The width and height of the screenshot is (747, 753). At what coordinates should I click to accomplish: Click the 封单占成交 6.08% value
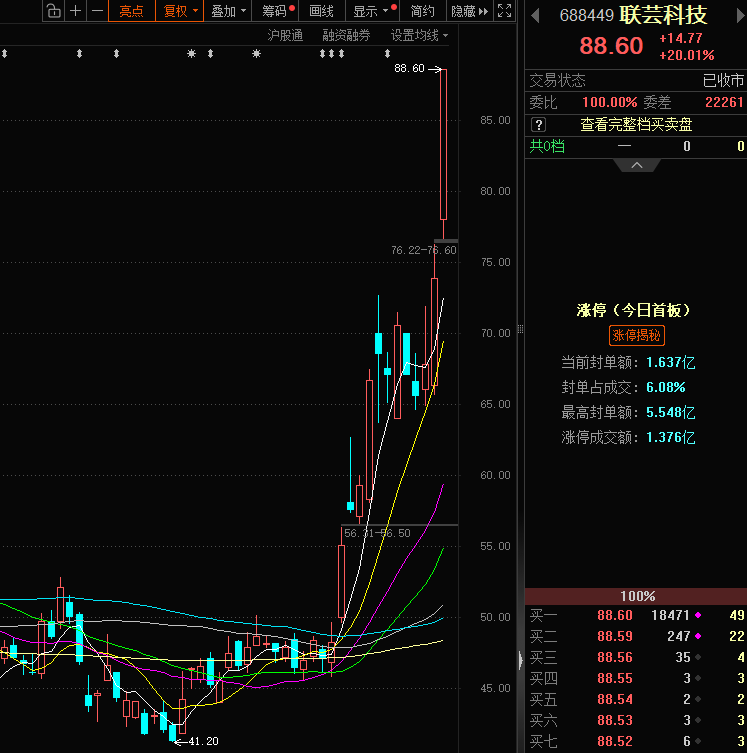pyautogui.click(x=665, y=387)
